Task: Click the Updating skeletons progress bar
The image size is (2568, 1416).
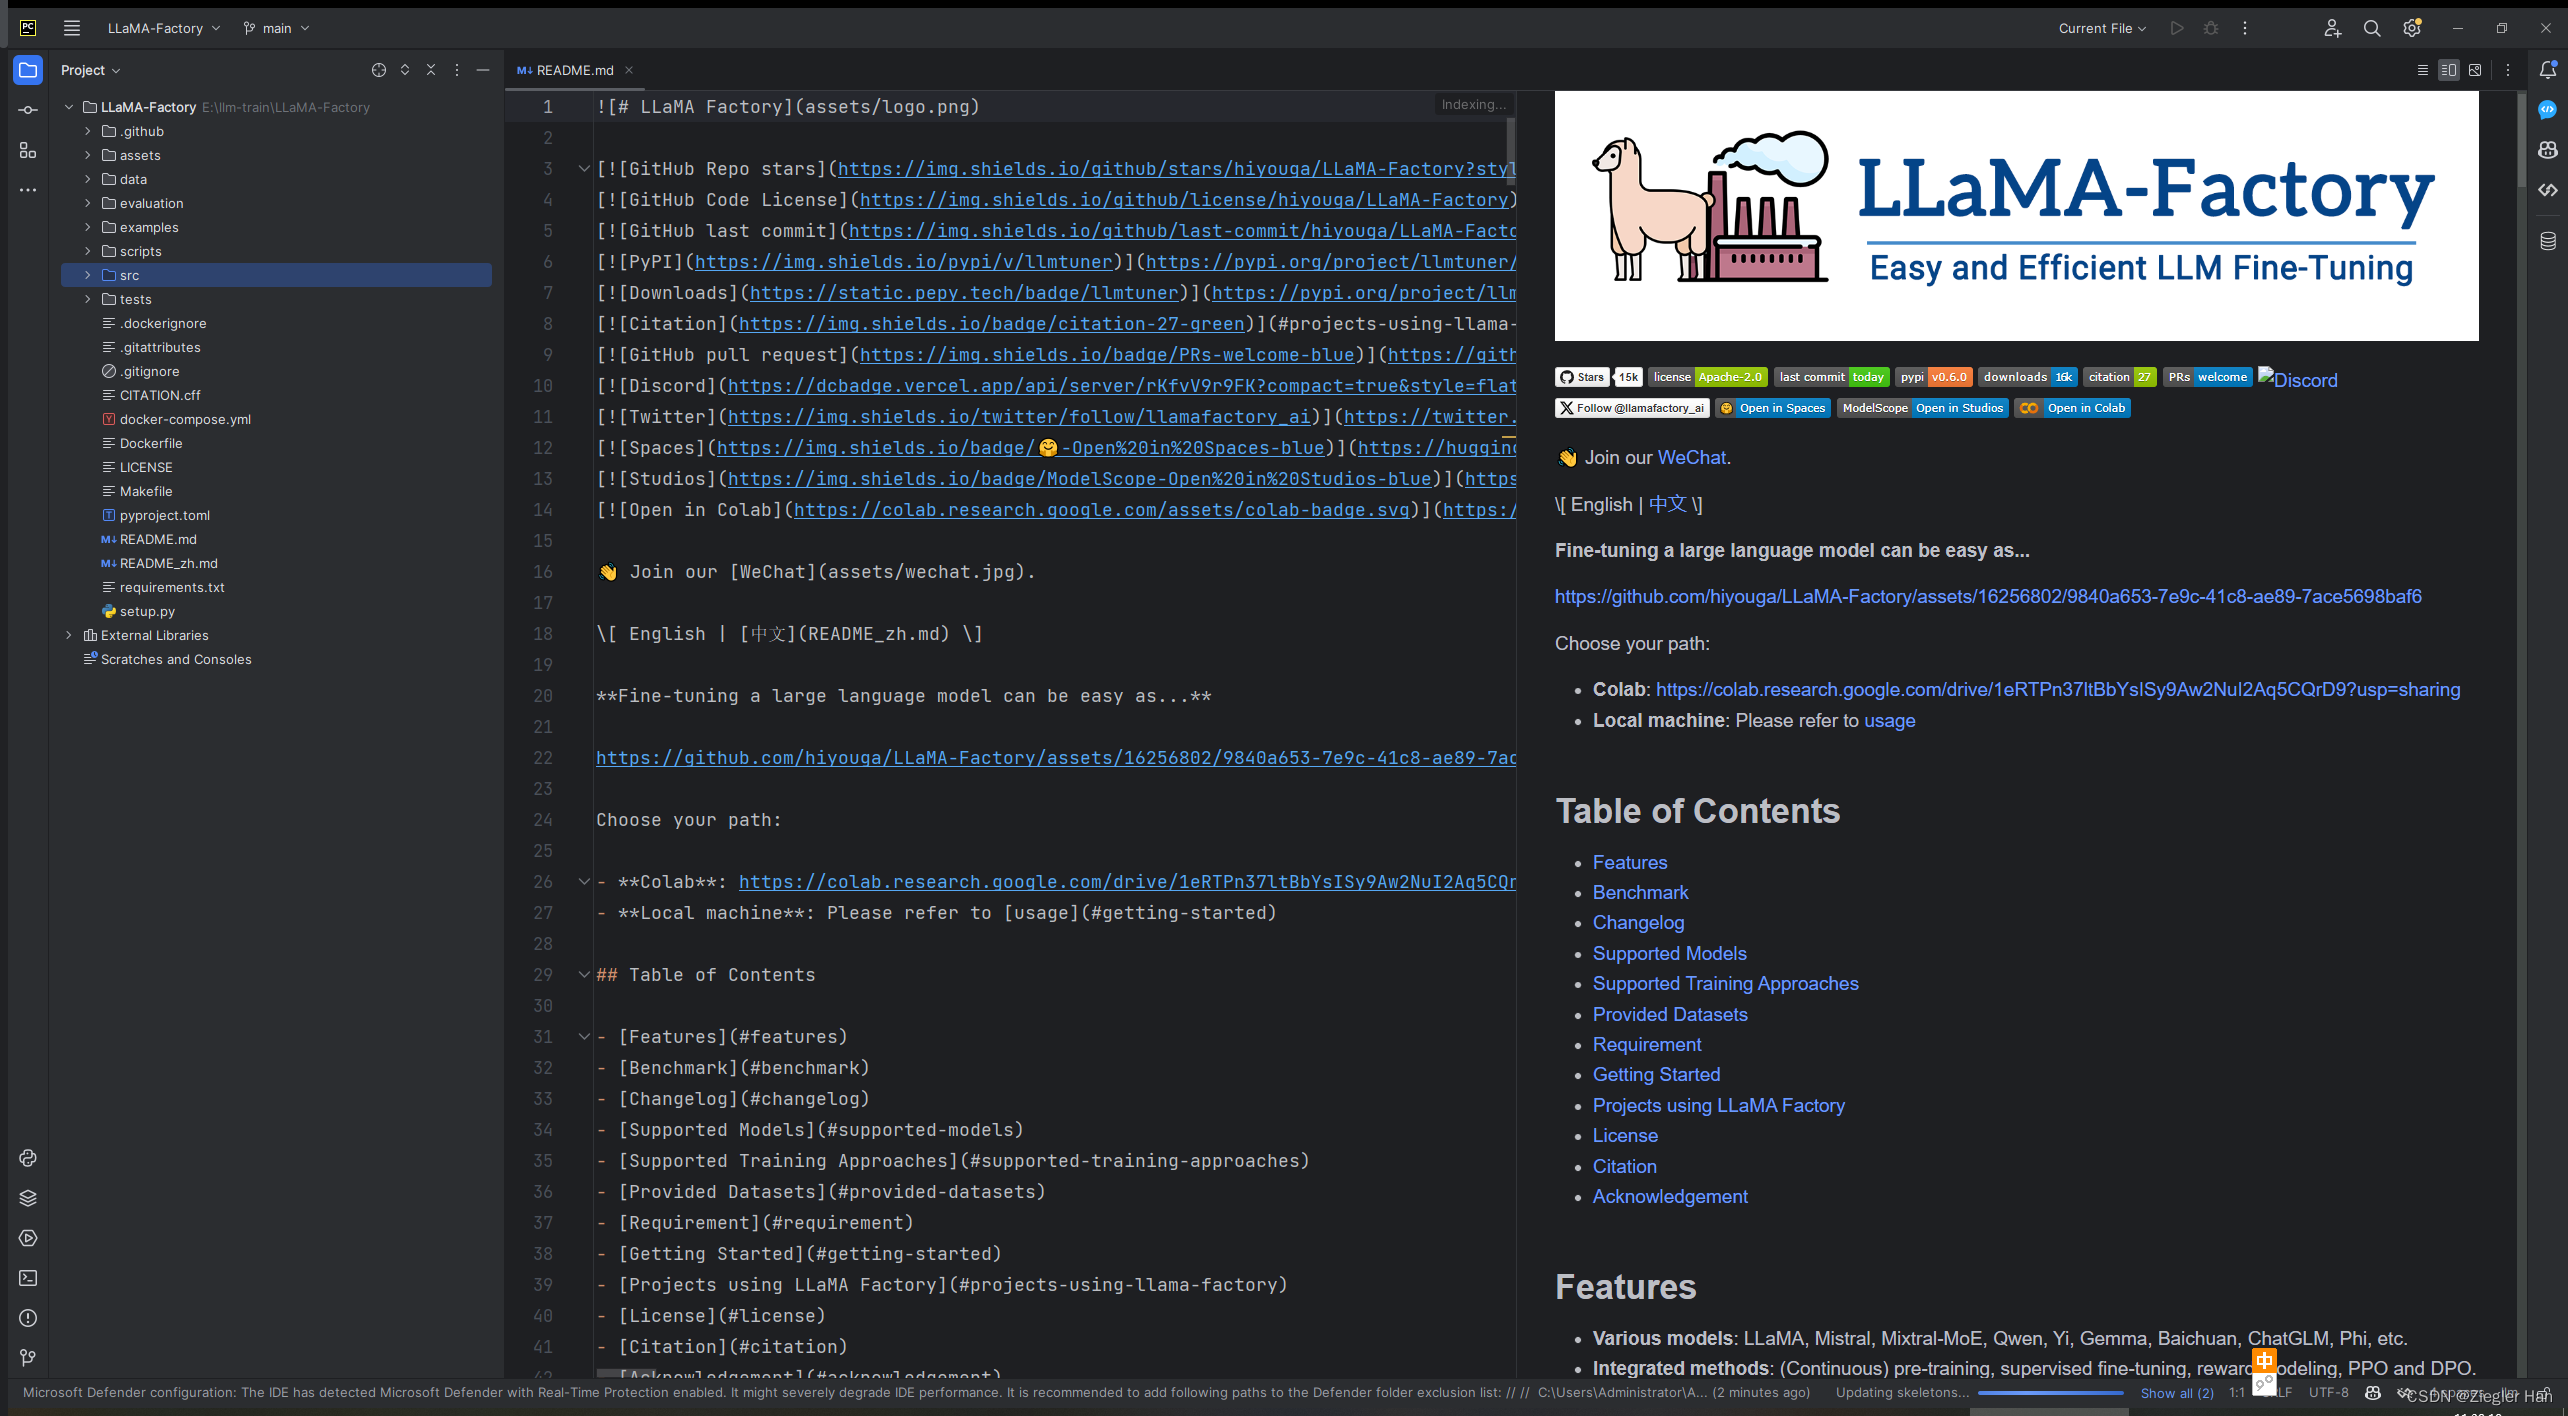Action: click(2050, 1393)
